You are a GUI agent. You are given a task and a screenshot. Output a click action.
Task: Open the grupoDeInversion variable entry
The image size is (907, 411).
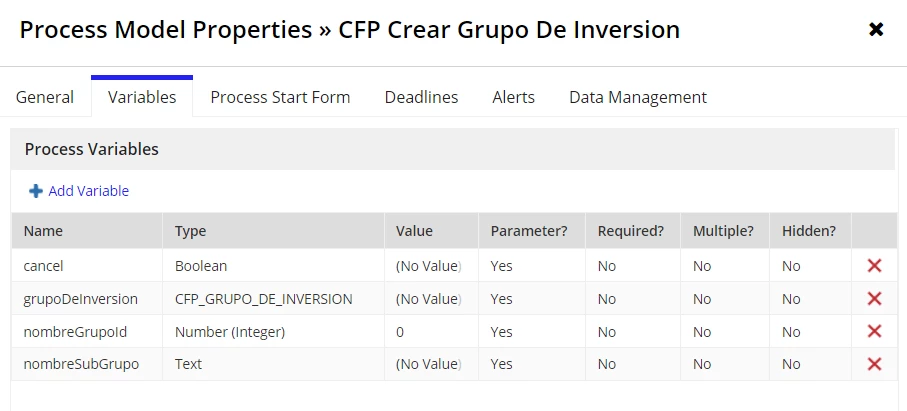(80, 299)
